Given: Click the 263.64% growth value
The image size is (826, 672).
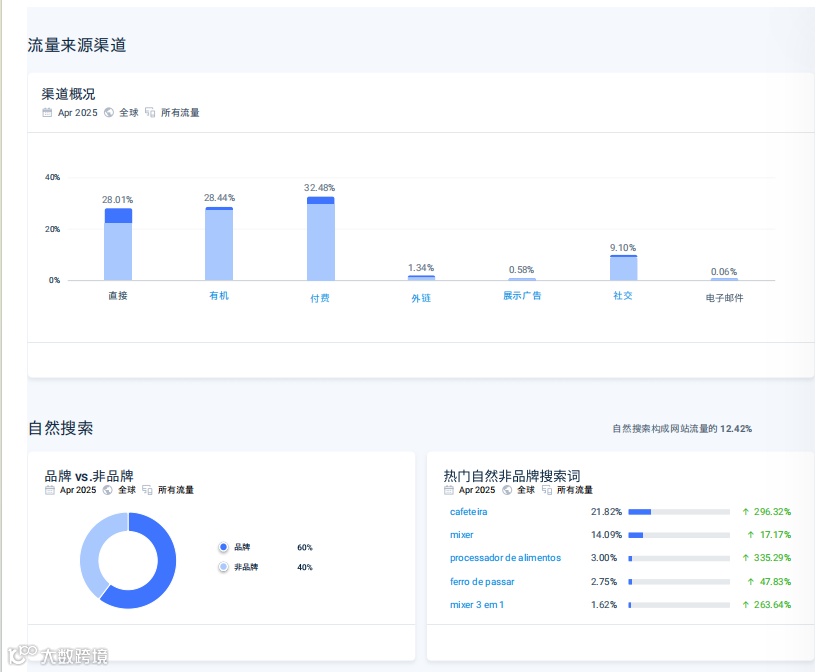Looking at the screenshot, I should 772,605.
